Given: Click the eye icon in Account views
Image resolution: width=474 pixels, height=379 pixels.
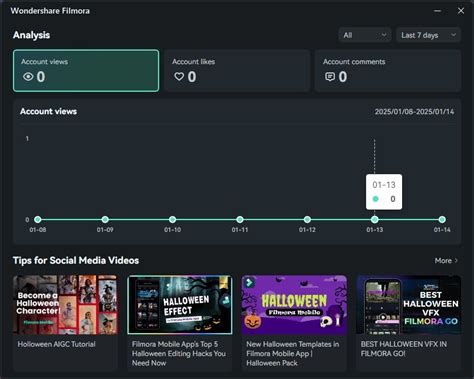Looking at the screenshot, I should coord(28,77).
